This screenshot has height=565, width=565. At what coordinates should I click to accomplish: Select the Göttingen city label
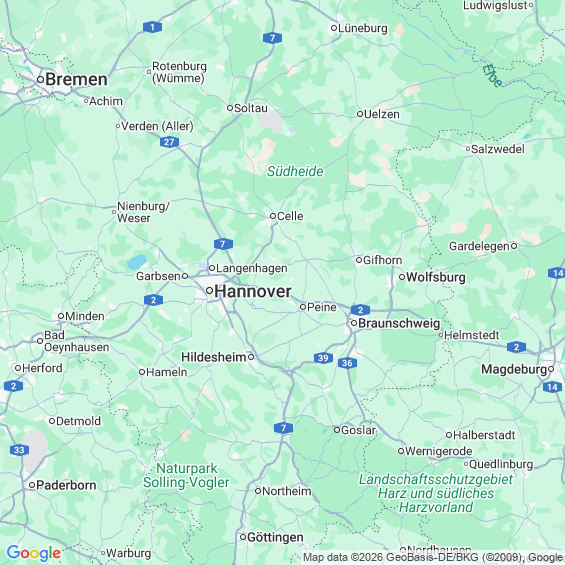(x=275, y=537)
